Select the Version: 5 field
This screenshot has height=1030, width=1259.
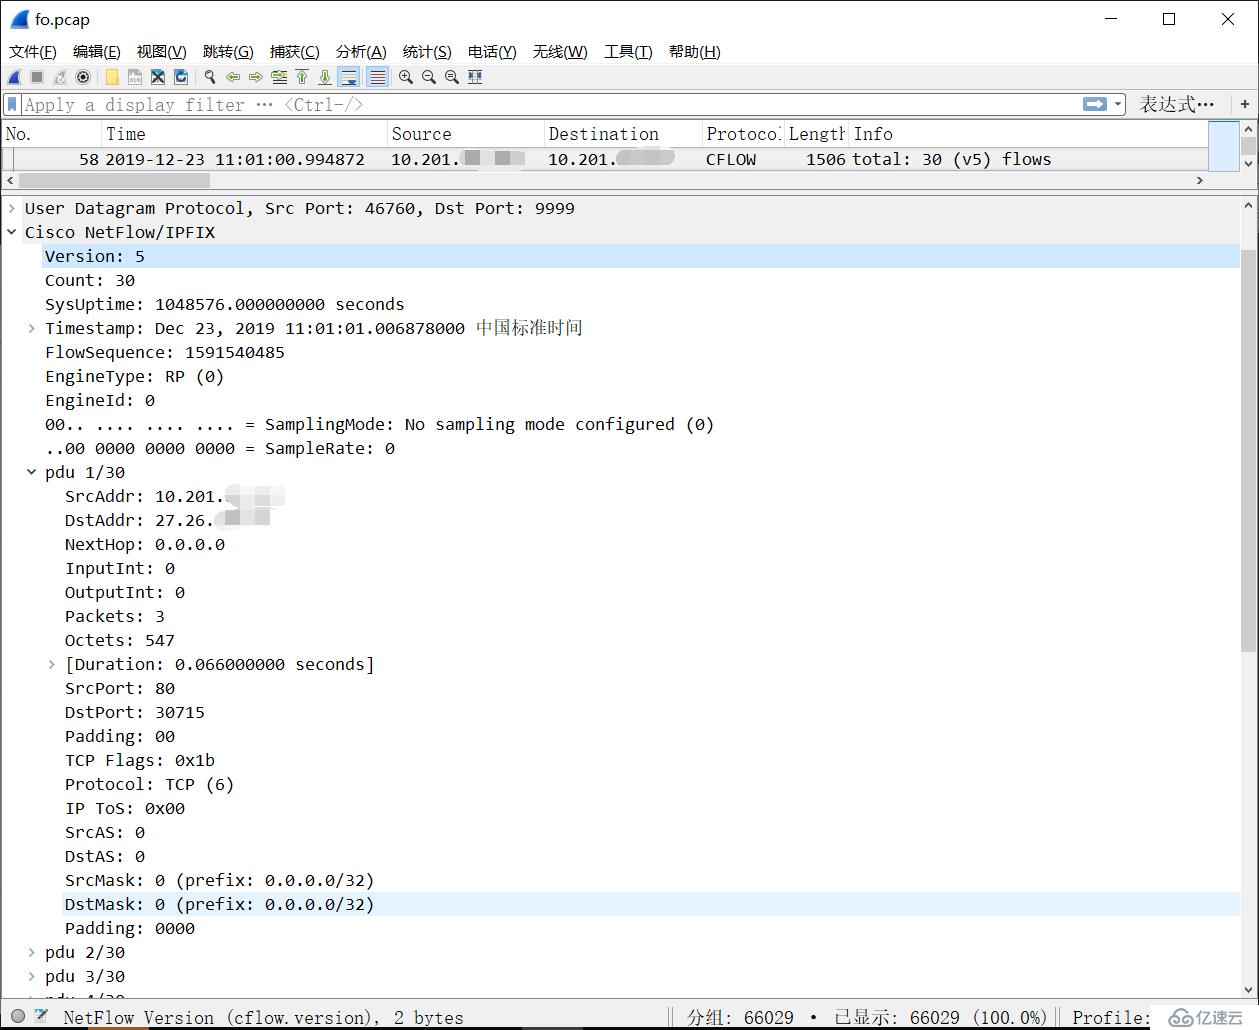[x=640, y=256]
